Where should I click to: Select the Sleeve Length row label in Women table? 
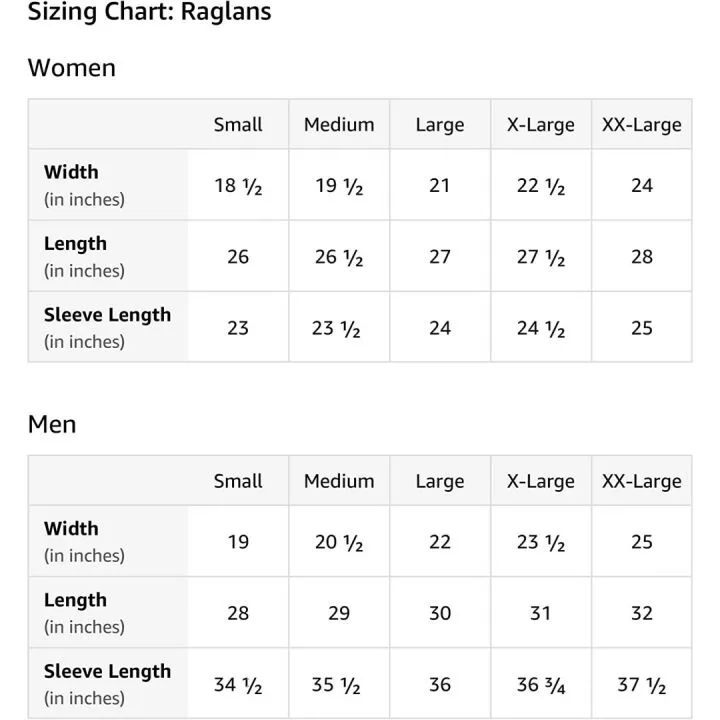(107, 315)
